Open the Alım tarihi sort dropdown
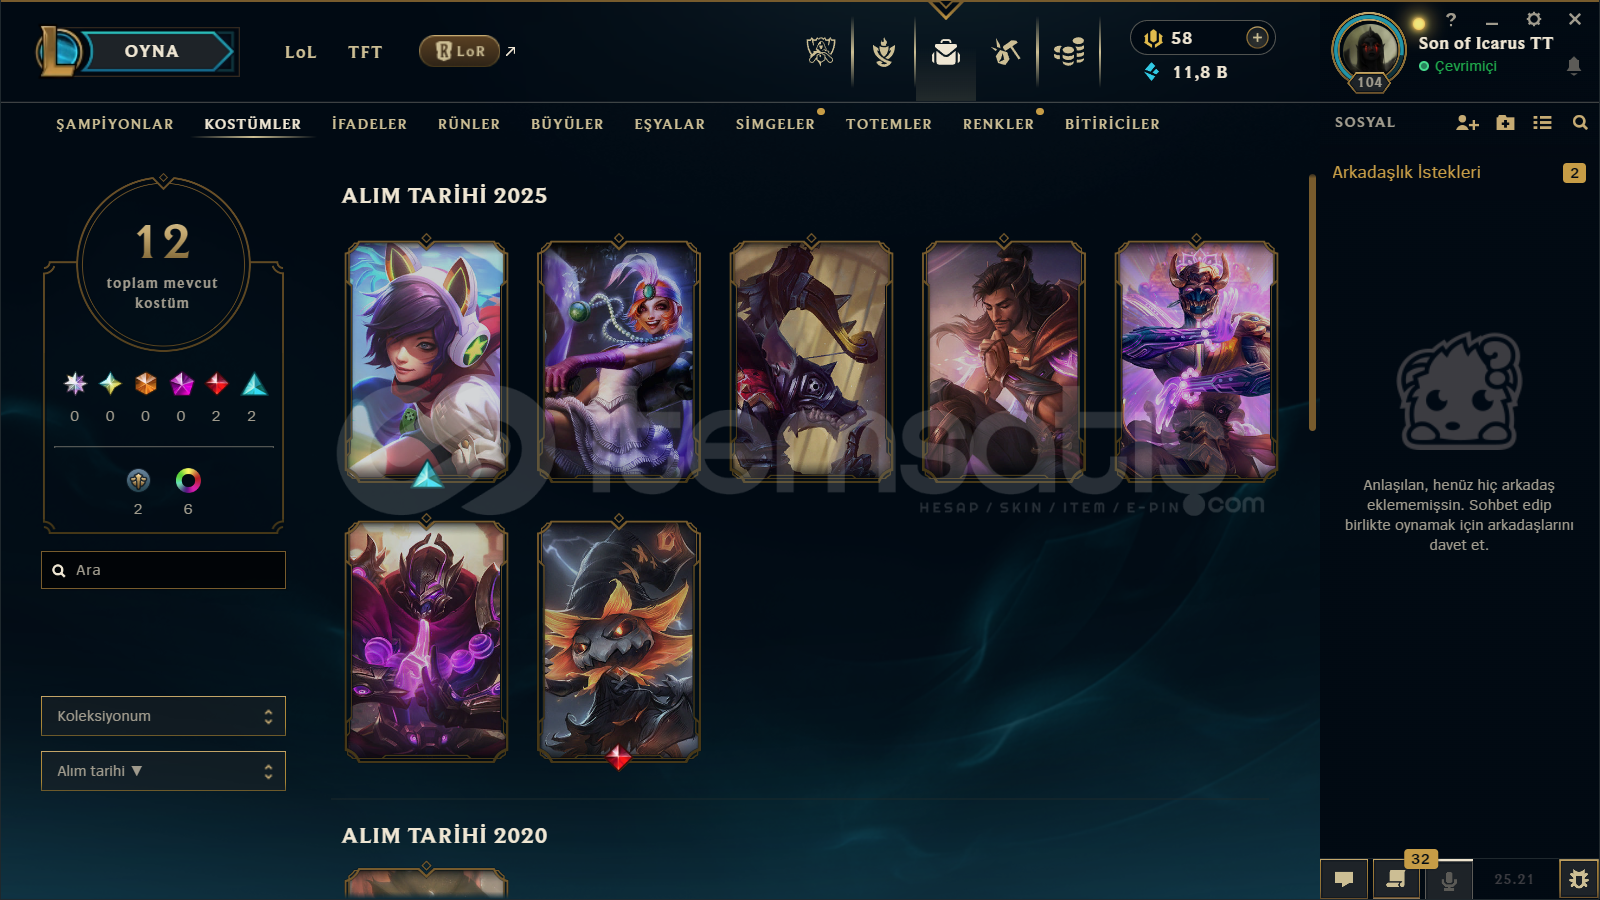Screen dimensions: 1600x900 pyautogui.click(x=163, y=771)
